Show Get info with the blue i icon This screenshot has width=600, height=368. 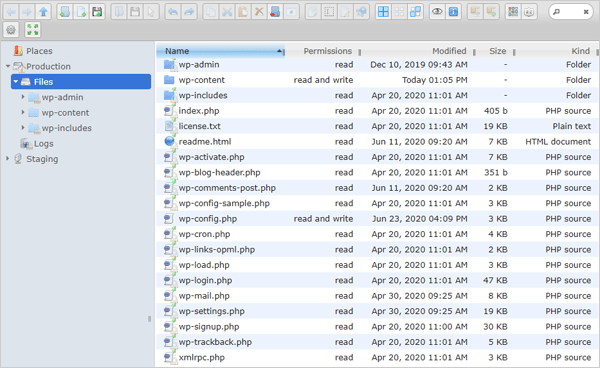[453, 12]
